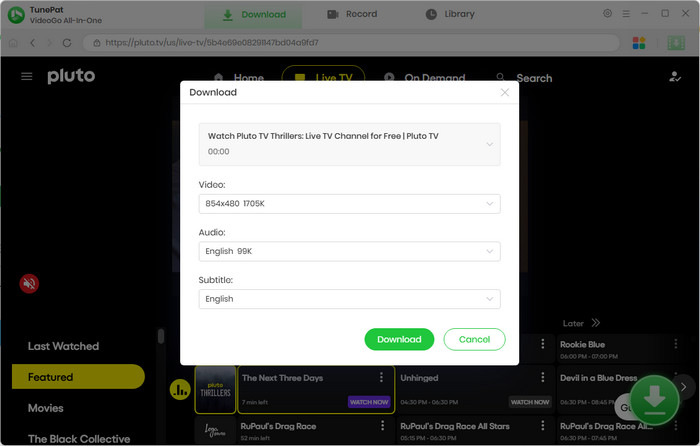The image size is (700, 446).
Task: Click the green download queue icon in address bar
Action: tap(676, 43)
